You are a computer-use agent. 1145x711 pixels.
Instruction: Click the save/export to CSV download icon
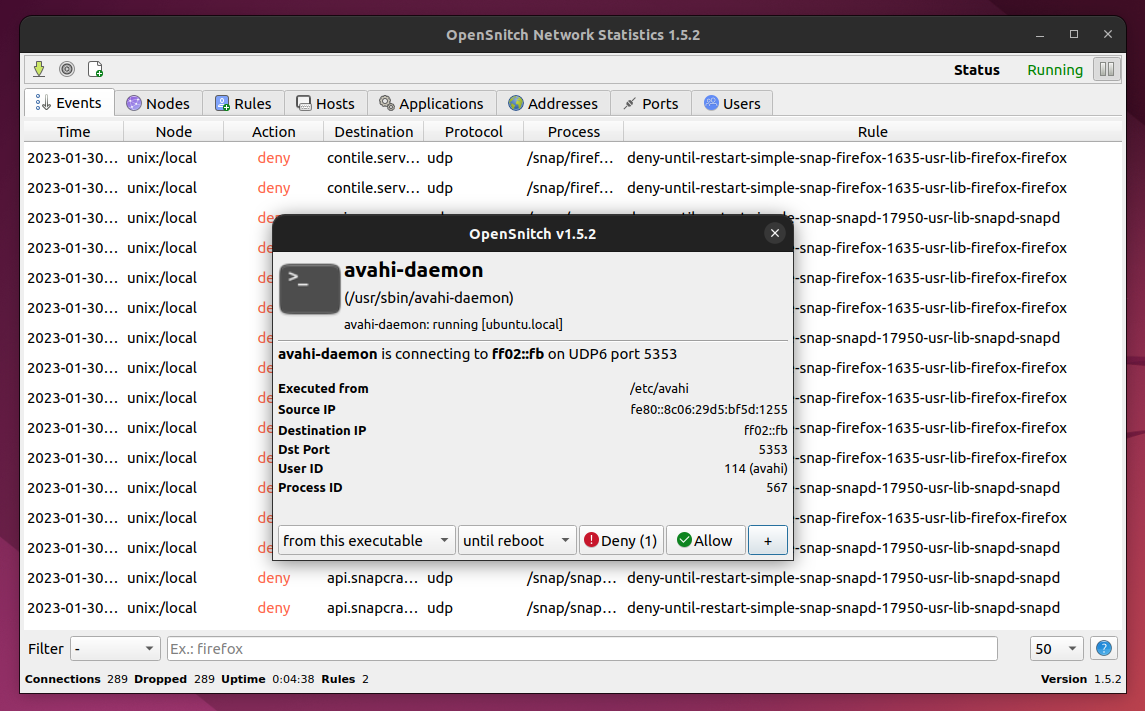click(39, 69)
